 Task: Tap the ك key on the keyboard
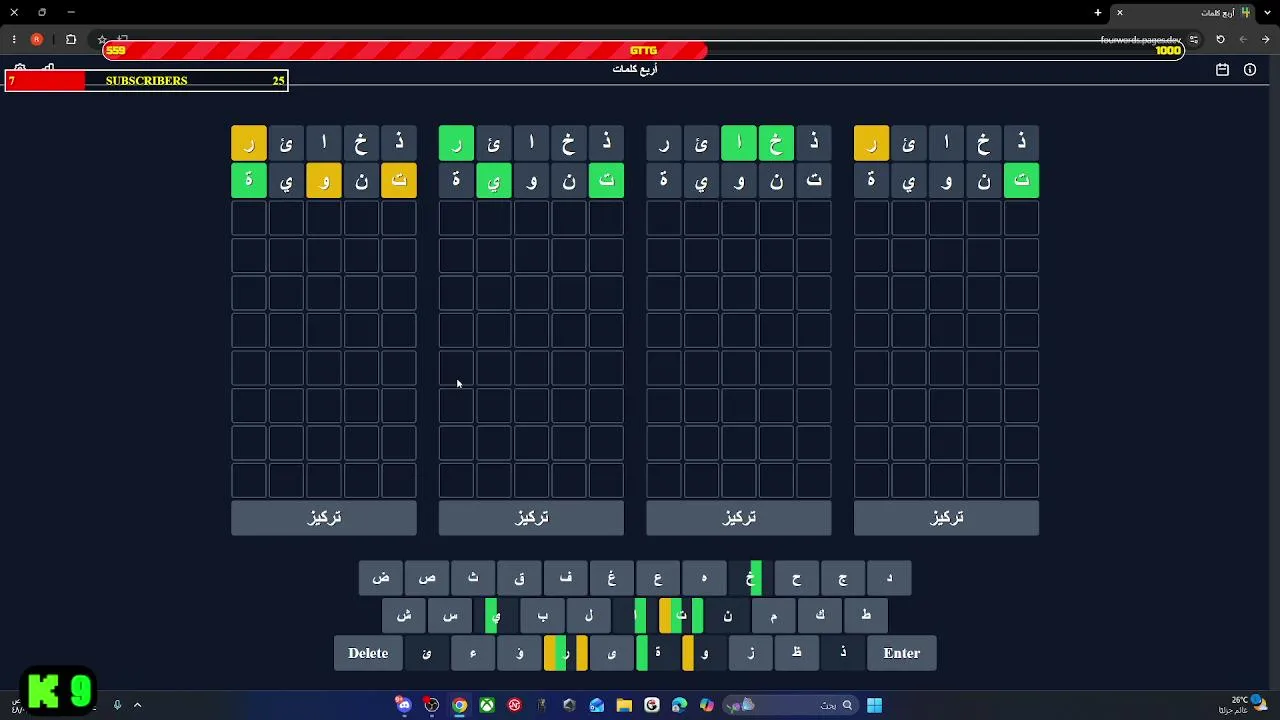click(820, 616)
